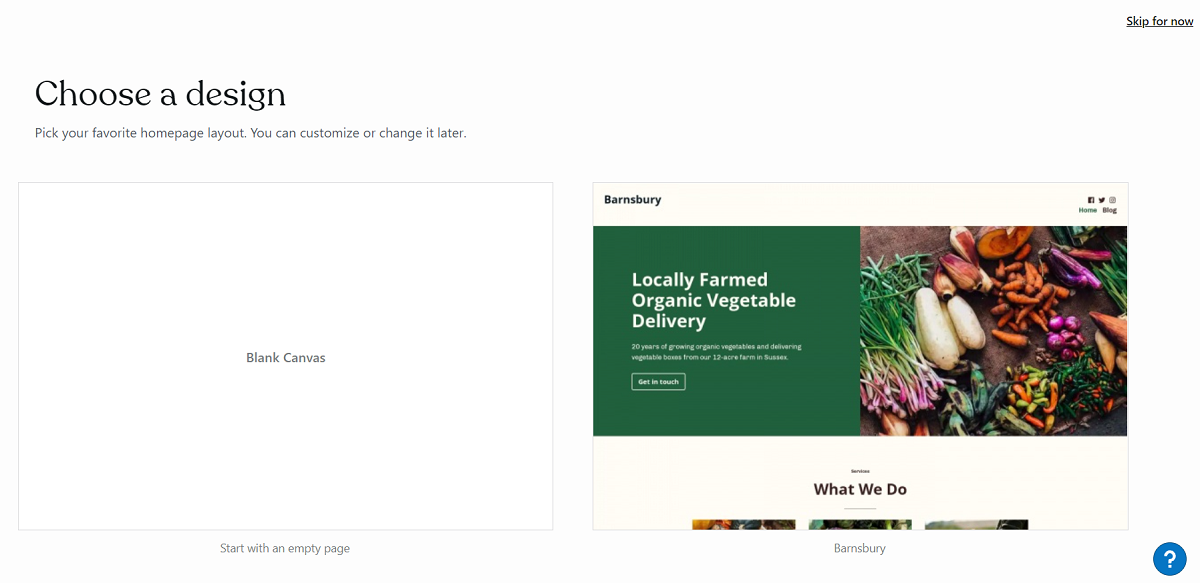
Task: Open help via the question mark button
Action: click(x=1170, y=559)
